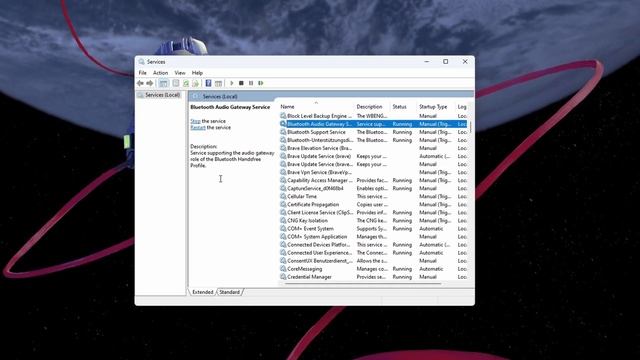Open the Properties toolbar icon

(176, 83)
